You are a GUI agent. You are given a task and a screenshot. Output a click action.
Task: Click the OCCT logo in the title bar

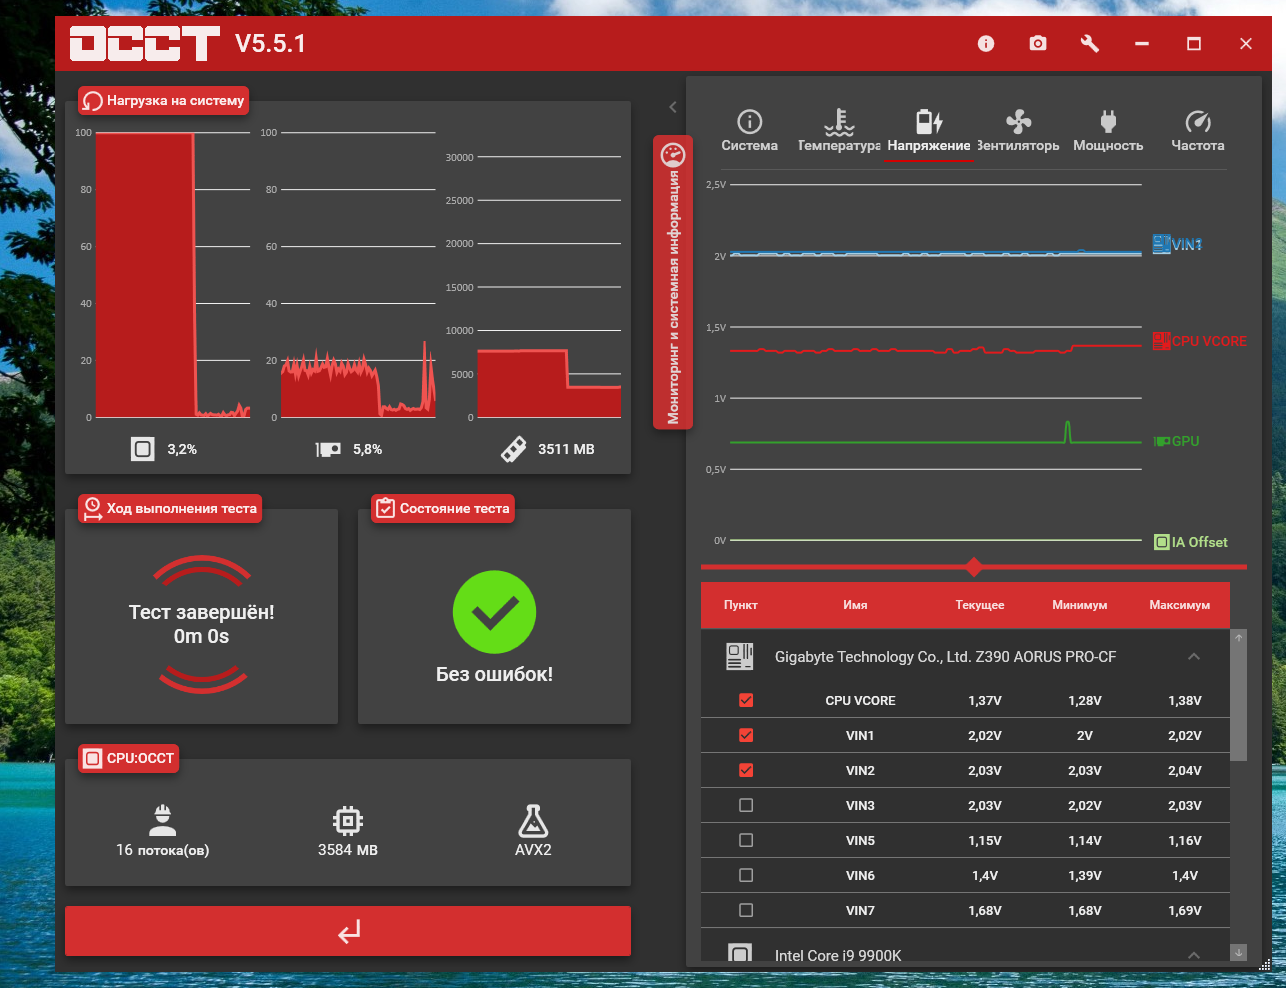(144, 44)
